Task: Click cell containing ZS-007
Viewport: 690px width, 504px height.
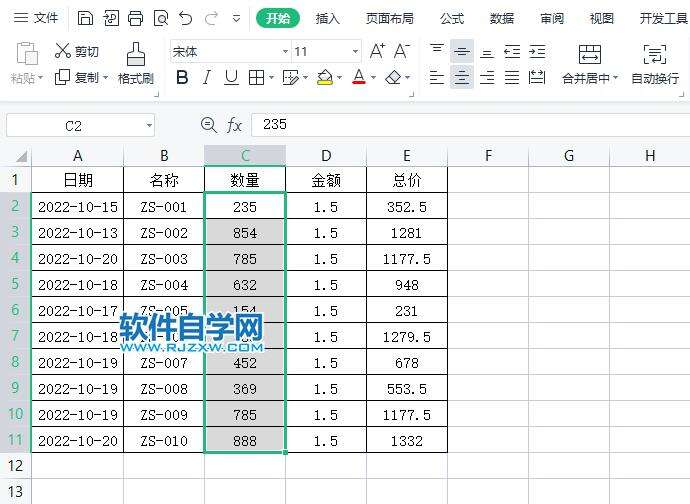Action: tap(164, 363)
